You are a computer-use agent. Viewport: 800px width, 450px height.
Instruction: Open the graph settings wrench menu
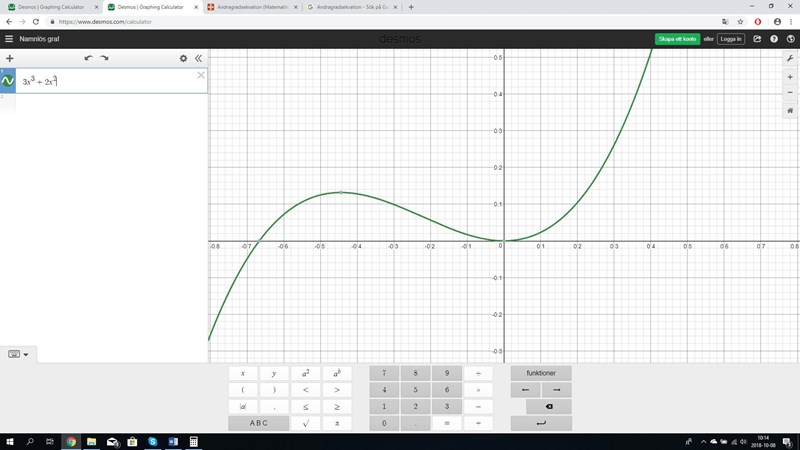pyautogui.click(x=790, y=58)
